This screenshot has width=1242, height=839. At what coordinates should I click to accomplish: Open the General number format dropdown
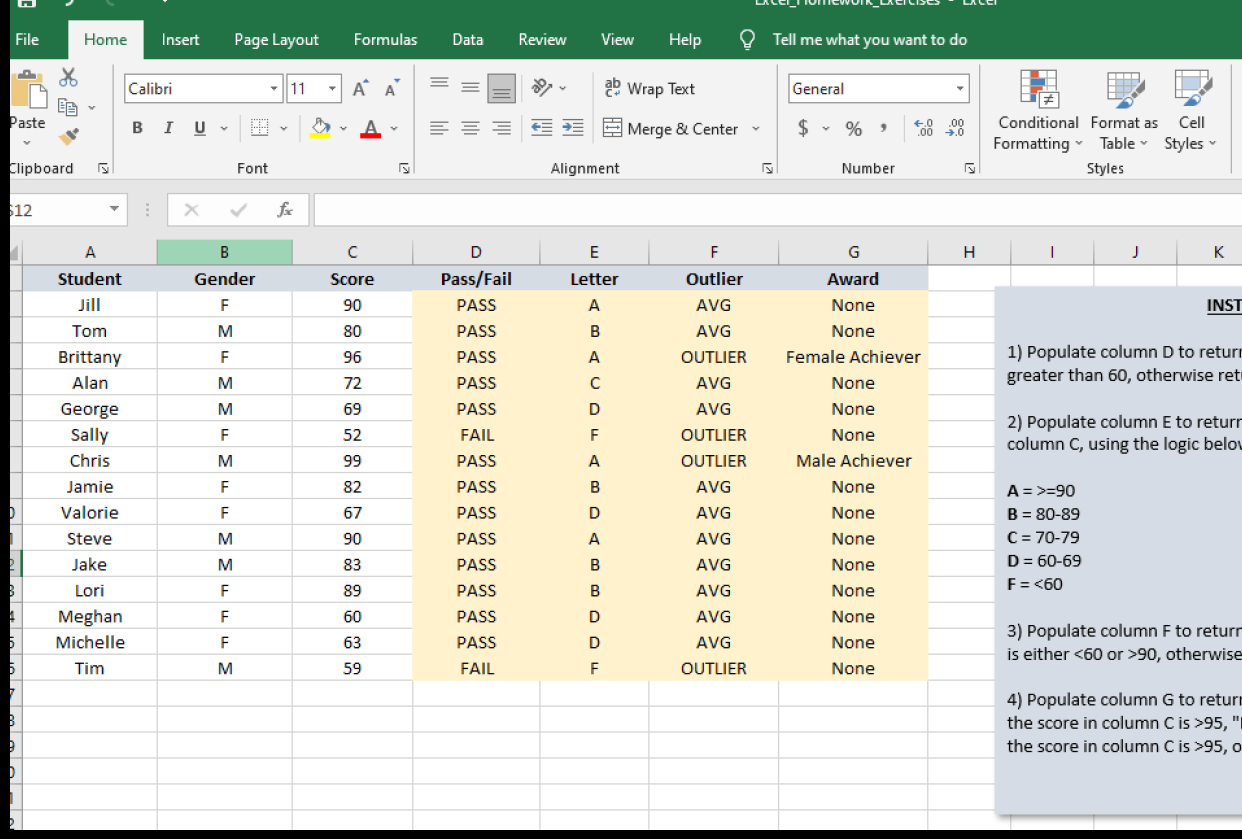tap(960, 89)
